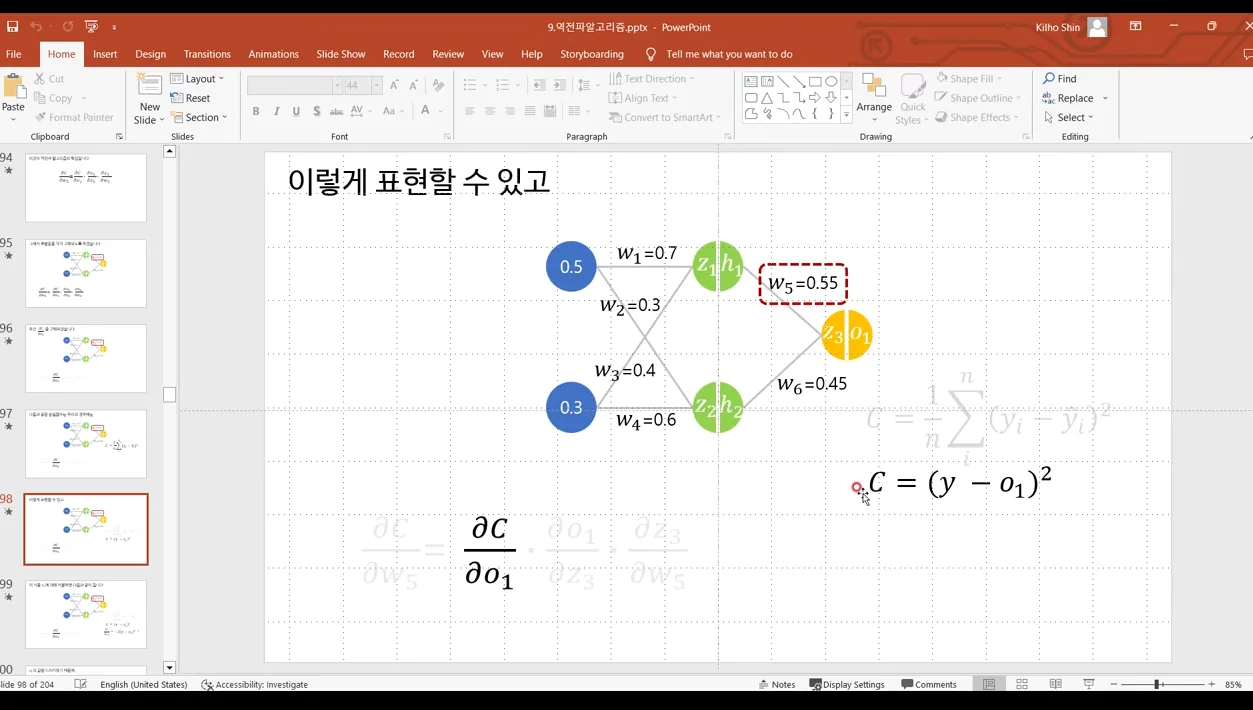Toggle Strikethrough formatting
1253x710 pixels.
[337, 111]
